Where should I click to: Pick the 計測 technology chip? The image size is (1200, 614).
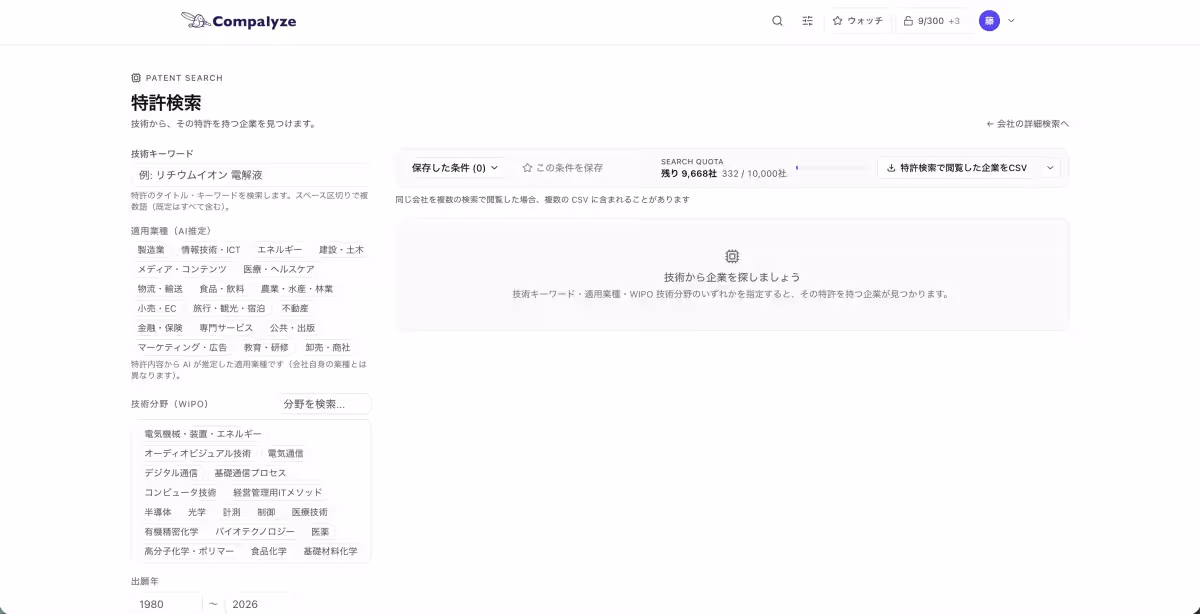231,512
